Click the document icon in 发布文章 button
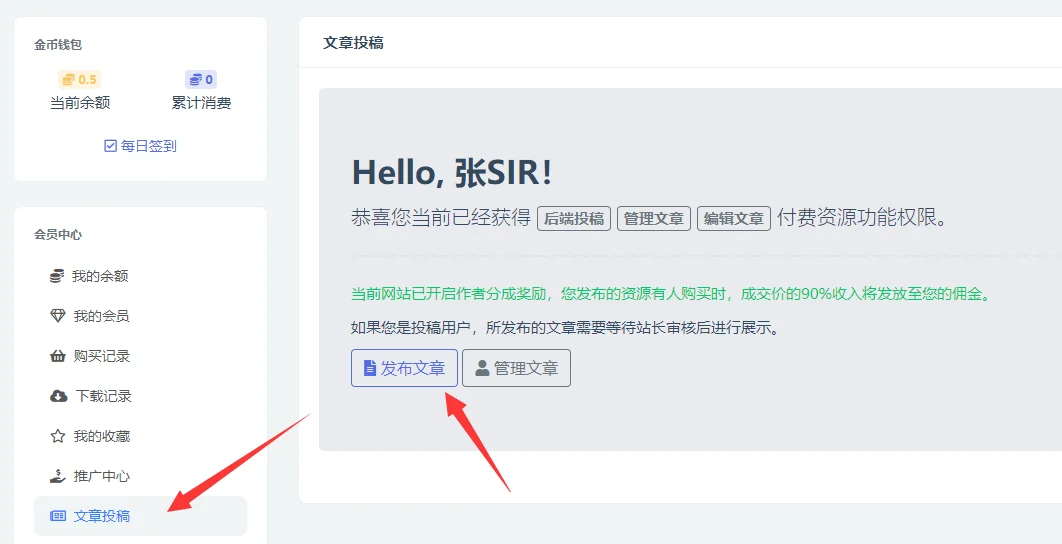Viewport: 1062px width, 544px height. click(370, 368)
